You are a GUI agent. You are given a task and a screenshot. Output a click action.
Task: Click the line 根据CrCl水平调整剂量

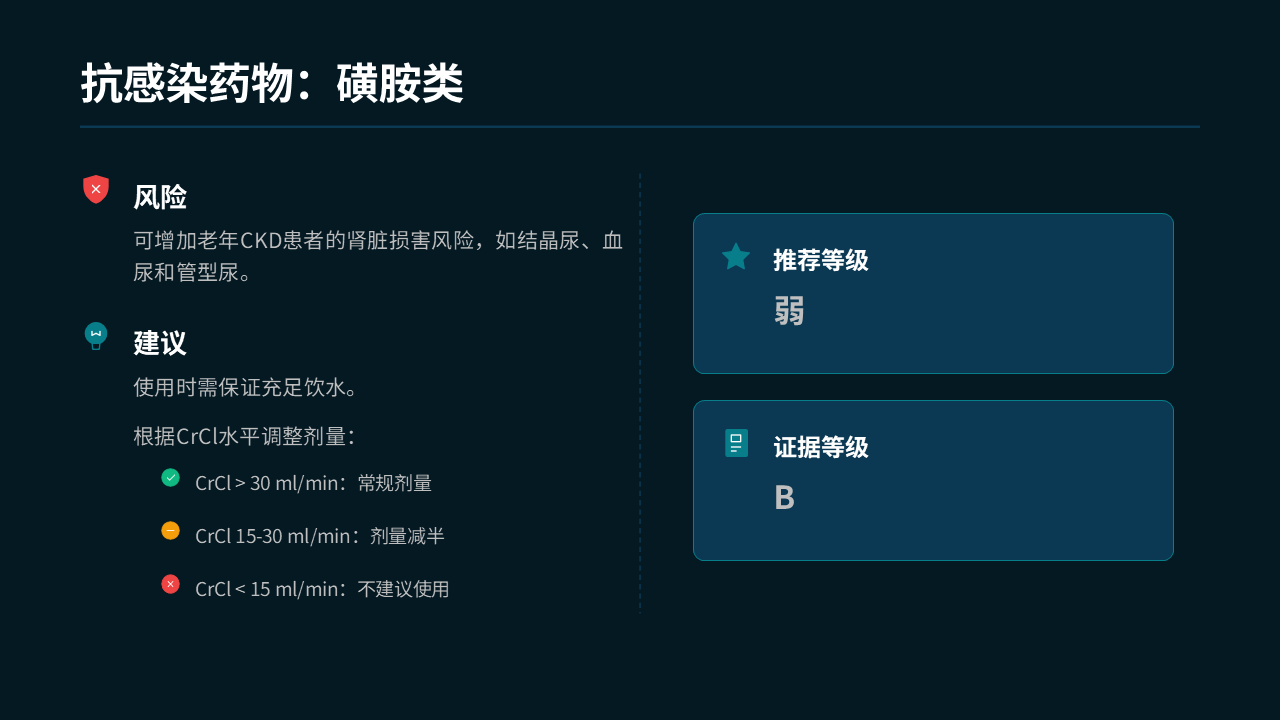(244, 436)
